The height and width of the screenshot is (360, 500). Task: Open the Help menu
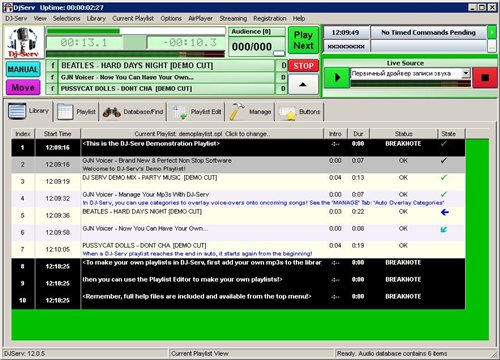pos(299,18)
